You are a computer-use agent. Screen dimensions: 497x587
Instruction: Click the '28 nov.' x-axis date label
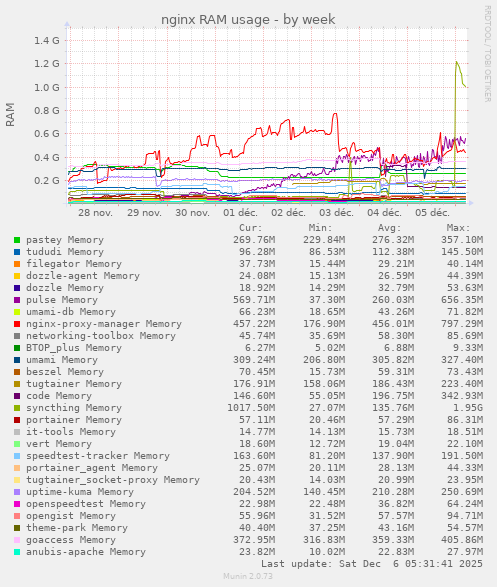click(x=95, y=213)
